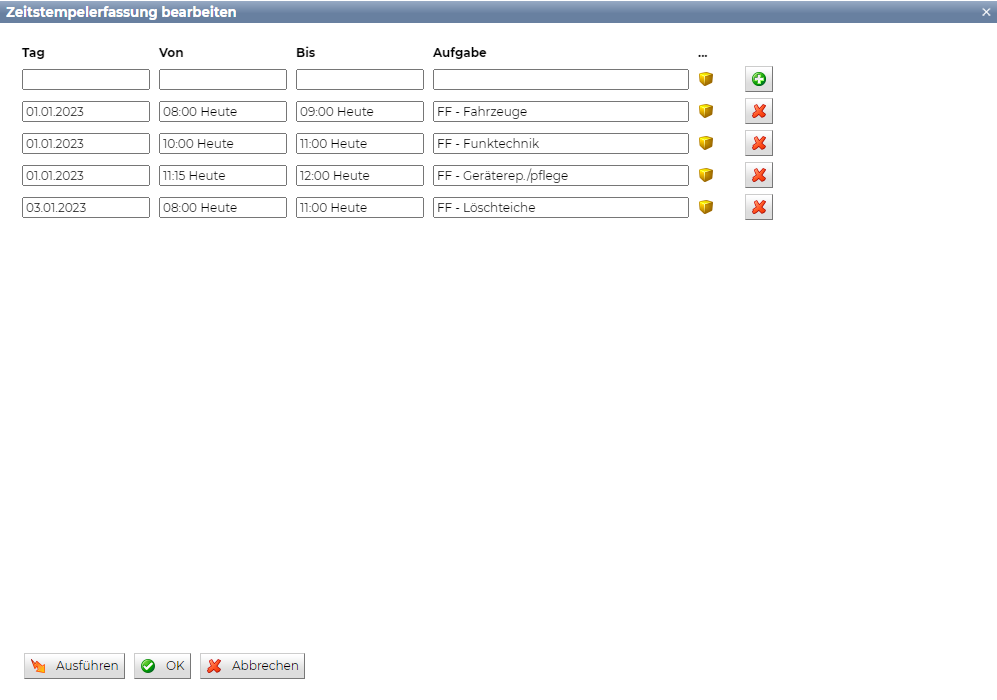Viewport: 997px width, 700px height.
Task: Click yellow cube beside FF - Geräterep./pflege
Action: point(706,175)
